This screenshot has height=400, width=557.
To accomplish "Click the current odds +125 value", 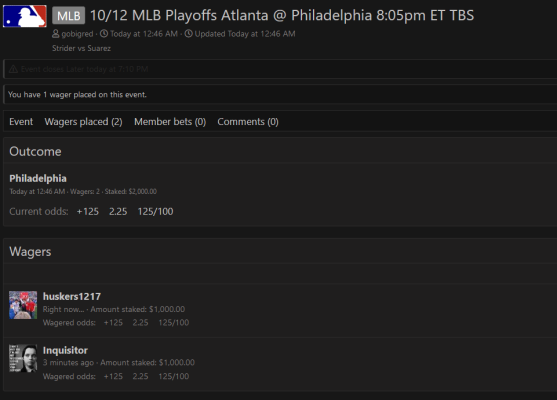I will pyautogui.click(x=88, y=211).
